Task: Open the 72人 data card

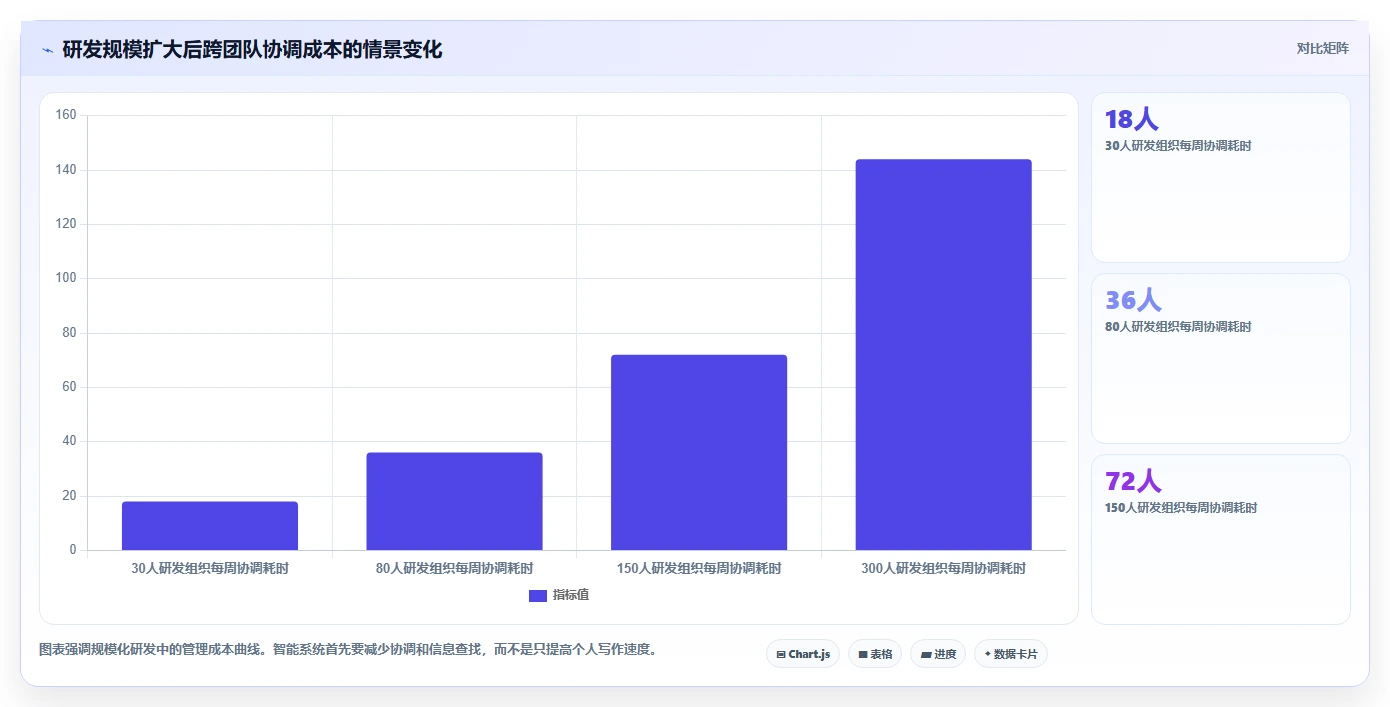Action: click(x=1220, y=539)
